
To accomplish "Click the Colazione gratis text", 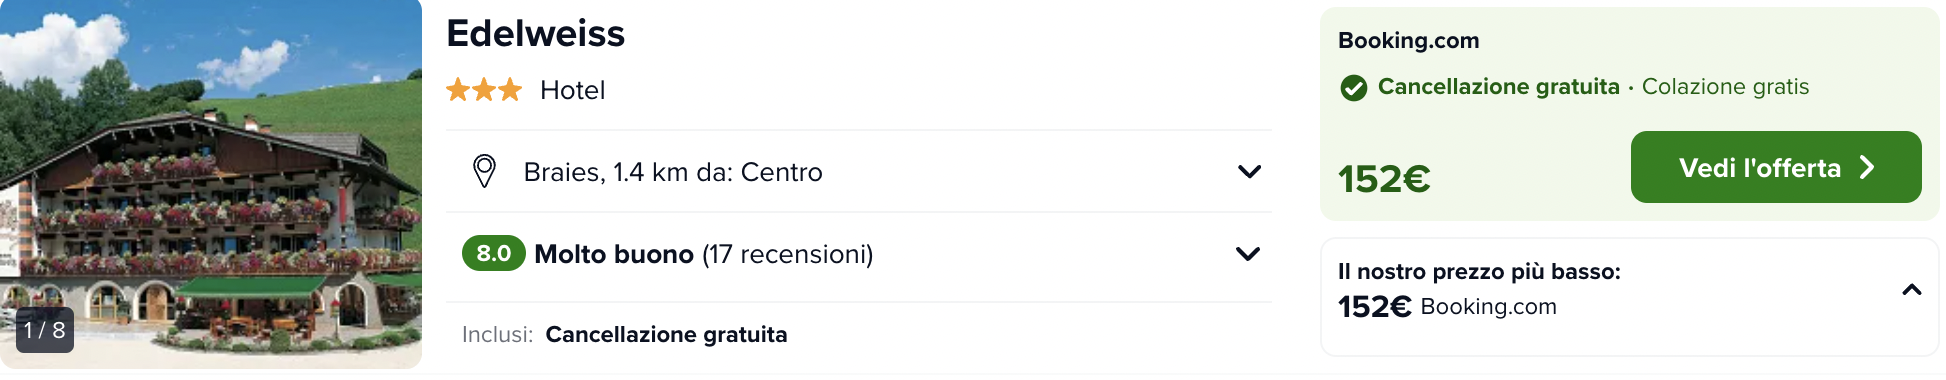I will tap(1725, 87).
